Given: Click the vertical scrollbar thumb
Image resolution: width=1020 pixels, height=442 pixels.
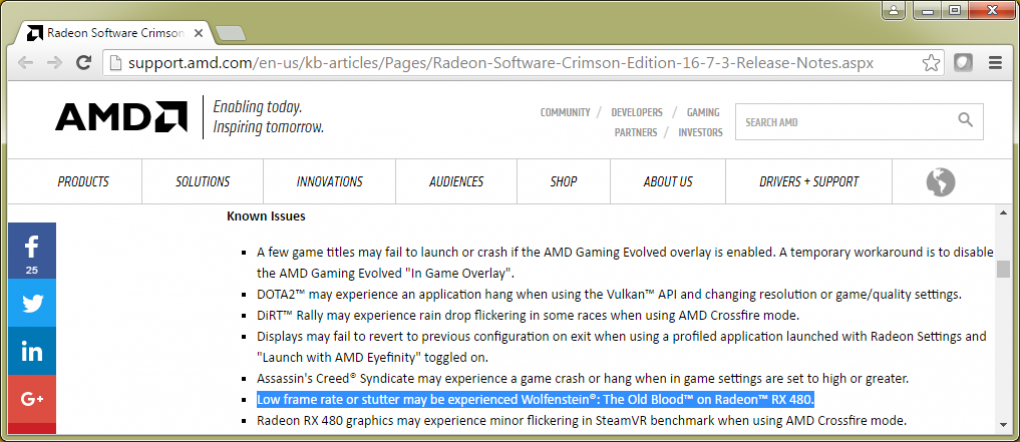Looking at the screenshot, I should pos(1004,269).
